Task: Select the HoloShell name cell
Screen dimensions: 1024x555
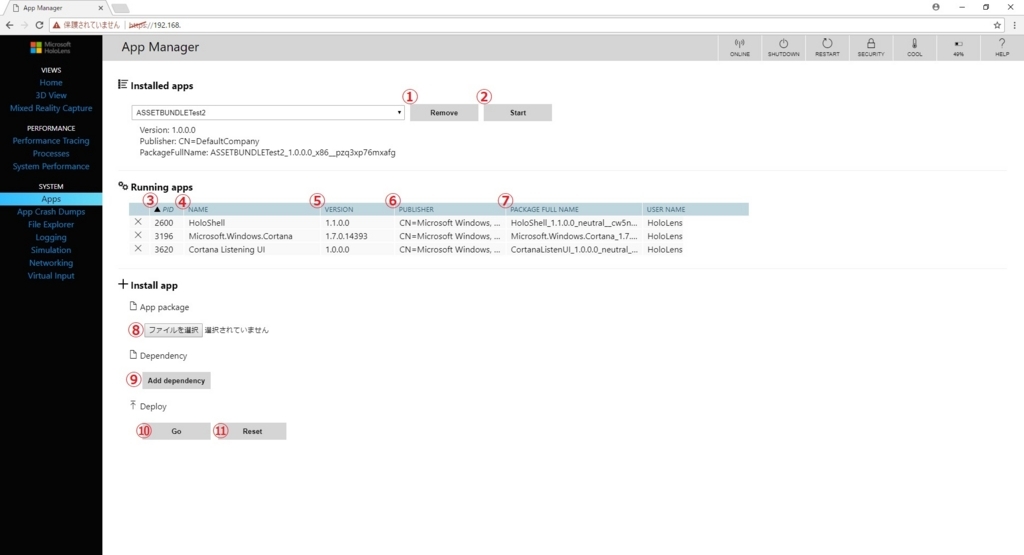Action: tap(206, 223)
